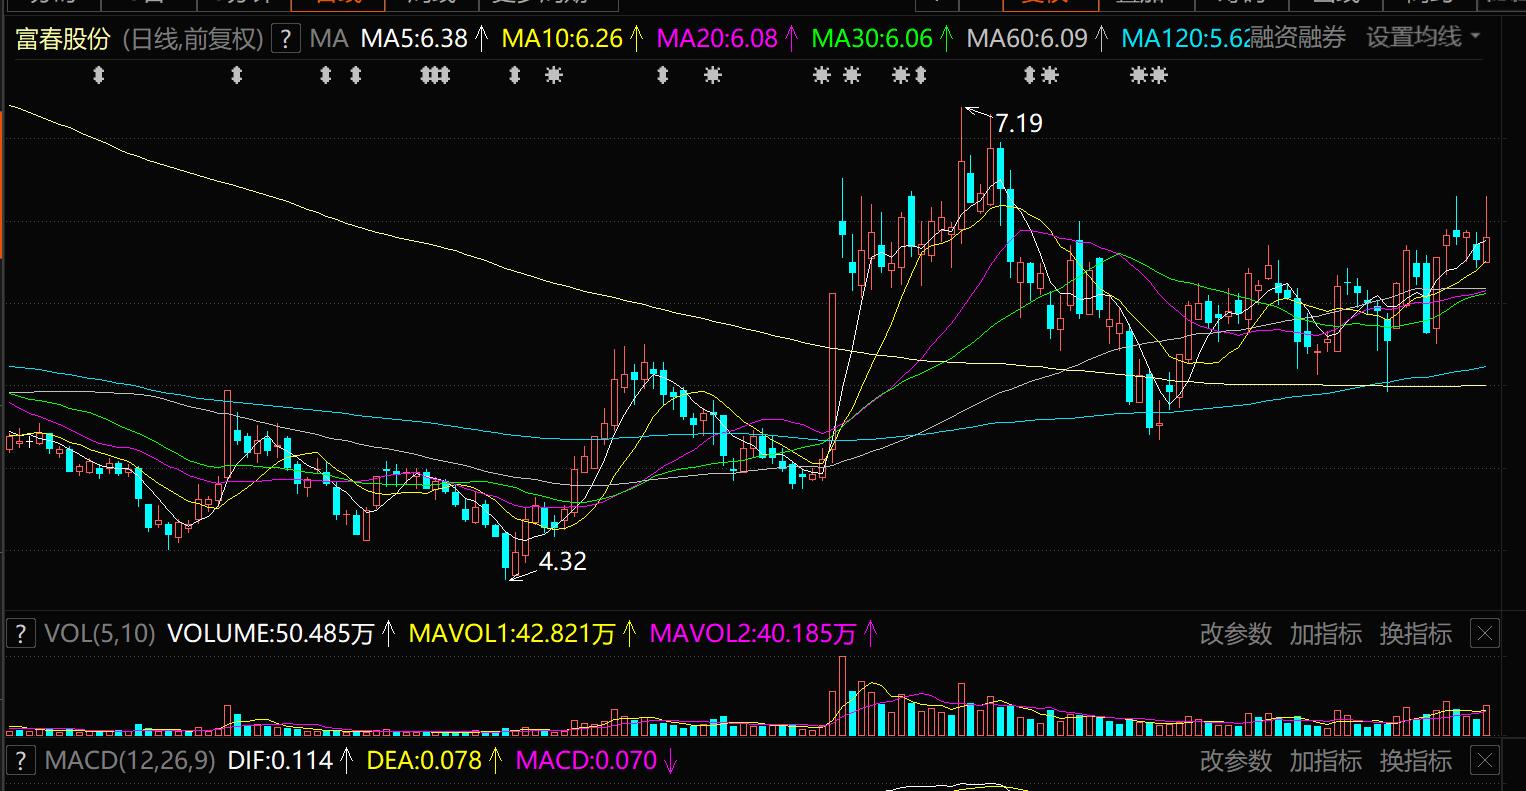Click the leftmost event marker above the chart
1526x791 pixels.
pos(98,75)
